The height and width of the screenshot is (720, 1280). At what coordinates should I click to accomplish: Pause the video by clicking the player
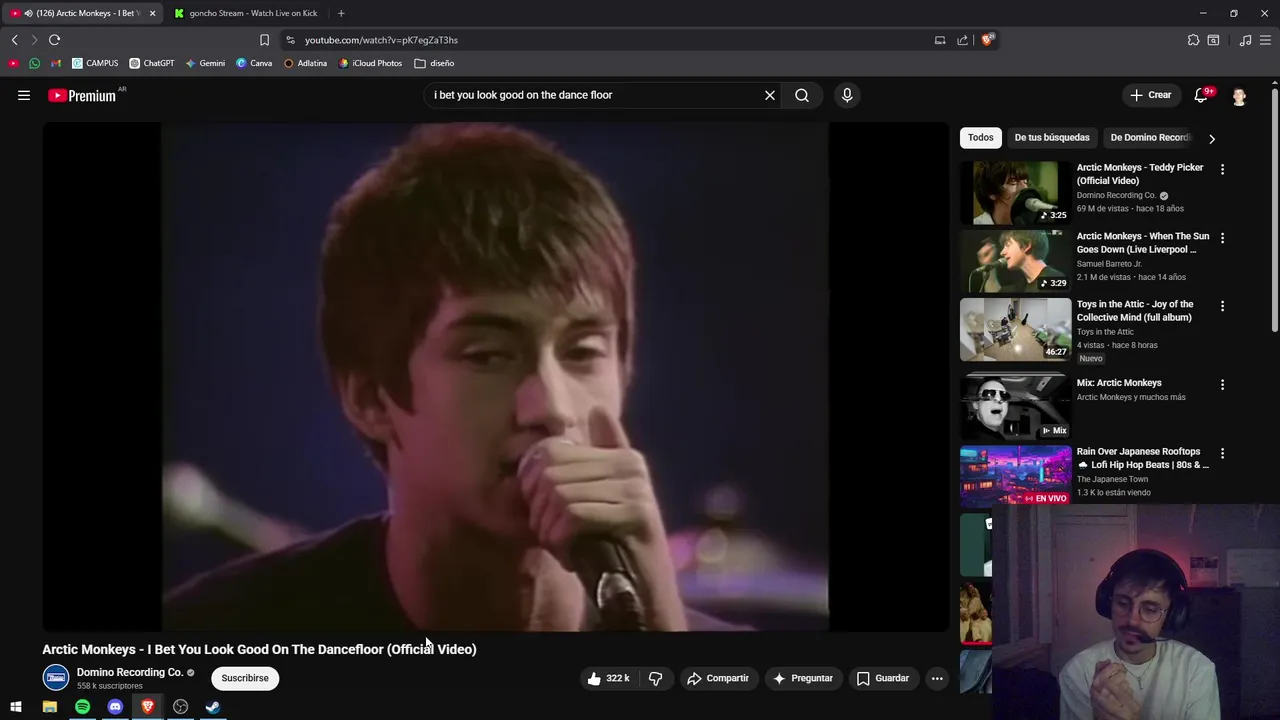(x=495, y=377)
